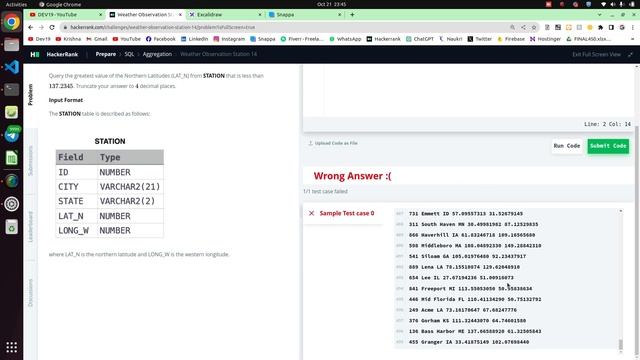Open the spreadsheet app in the dock
The width and height of the screenshot is (640, 360).
(11, 158)
